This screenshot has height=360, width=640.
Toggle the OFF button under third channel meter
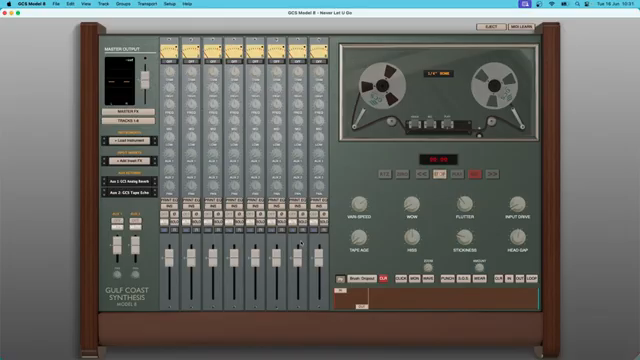pos(212,62)
